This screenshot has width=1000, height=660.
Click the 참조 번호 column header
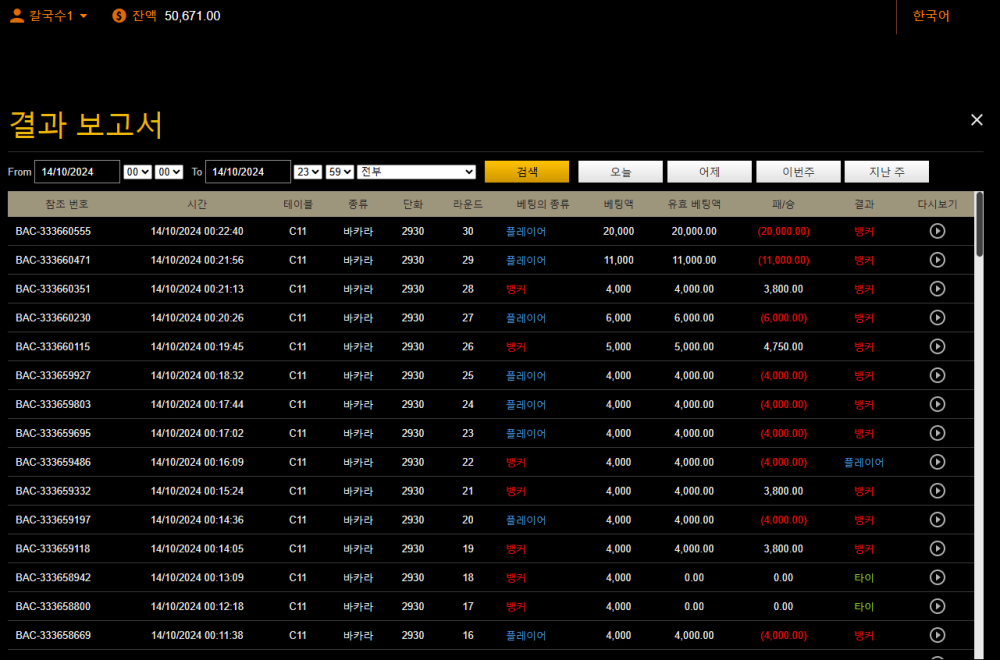click(67, 204)
